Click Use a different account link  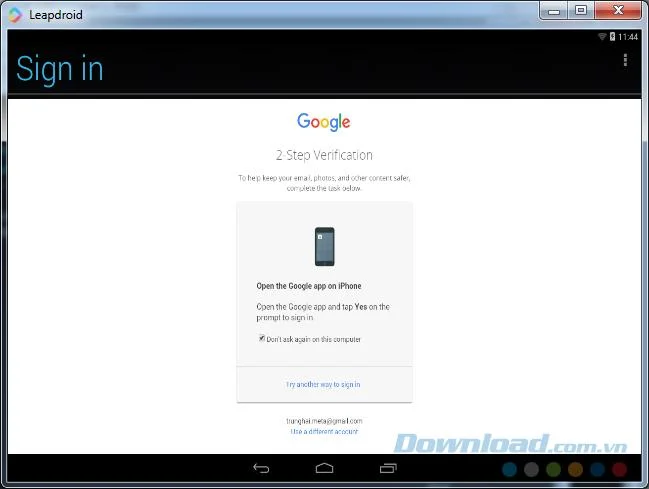tap(324, 431)
